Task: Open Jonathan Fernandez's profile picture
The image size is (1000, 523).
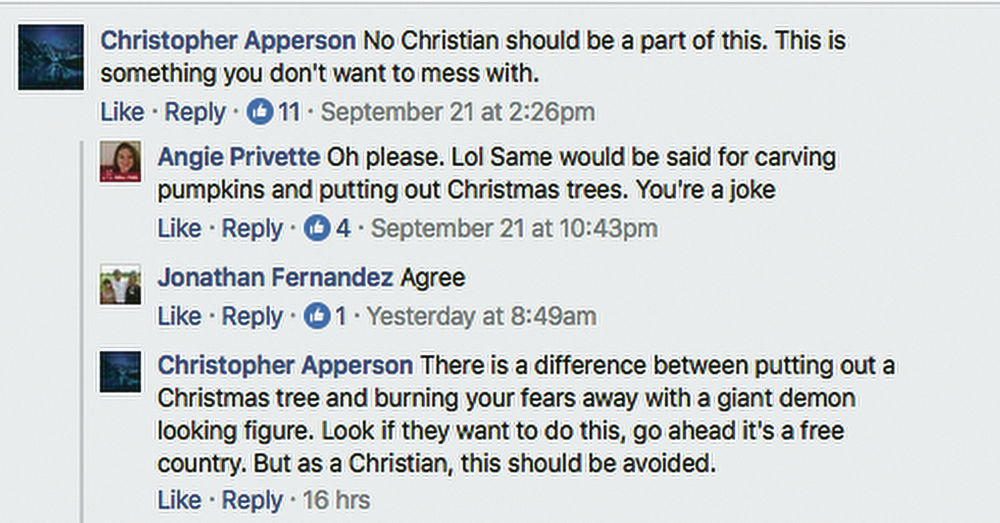Action: click(120, 286)
